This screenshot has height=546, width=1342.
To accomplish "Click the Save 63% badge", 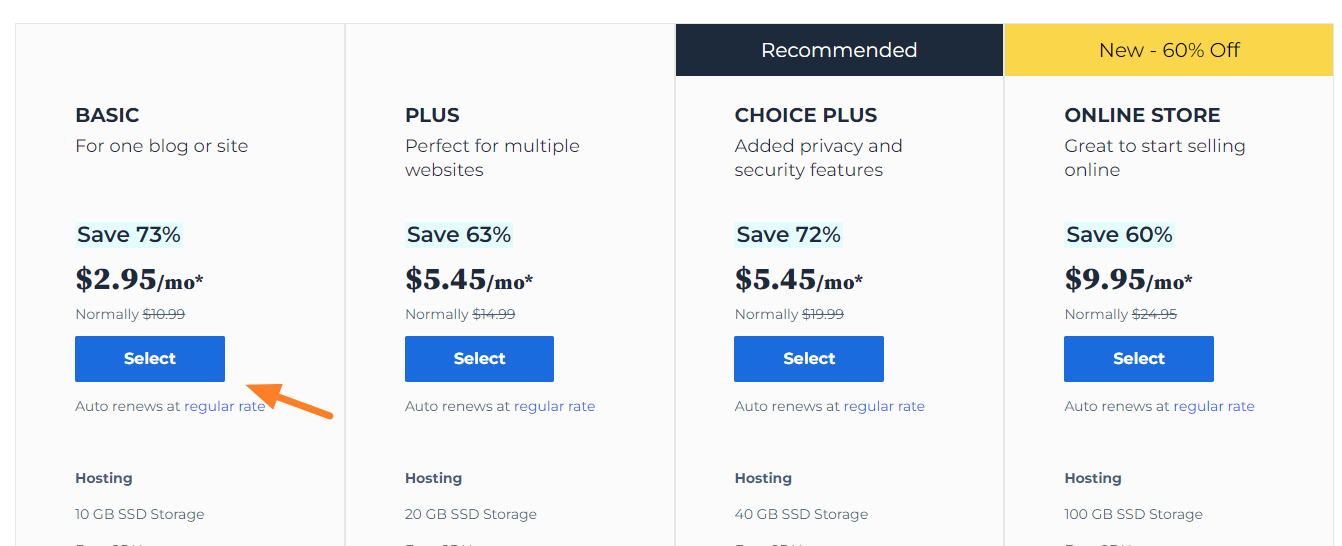I will pyautogui.click(x=459, y=235).
